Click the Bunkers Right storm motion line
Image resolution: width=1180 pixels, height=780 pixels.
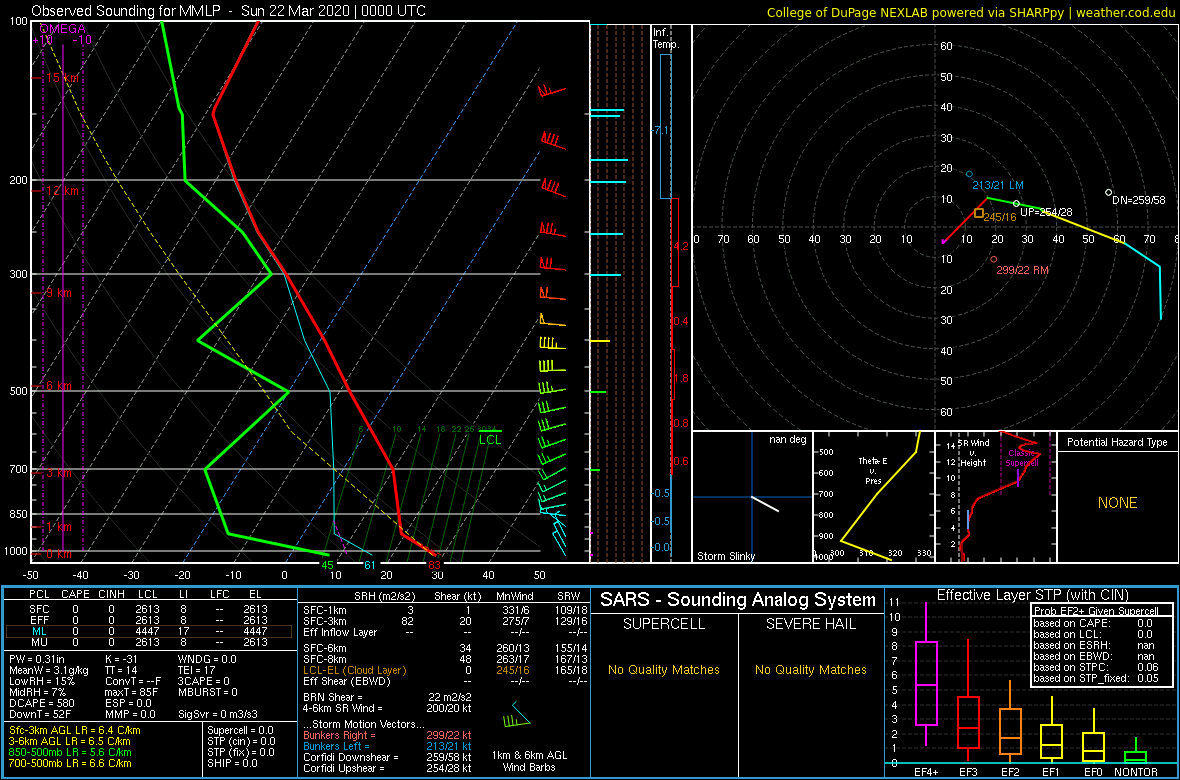(387, 735)
